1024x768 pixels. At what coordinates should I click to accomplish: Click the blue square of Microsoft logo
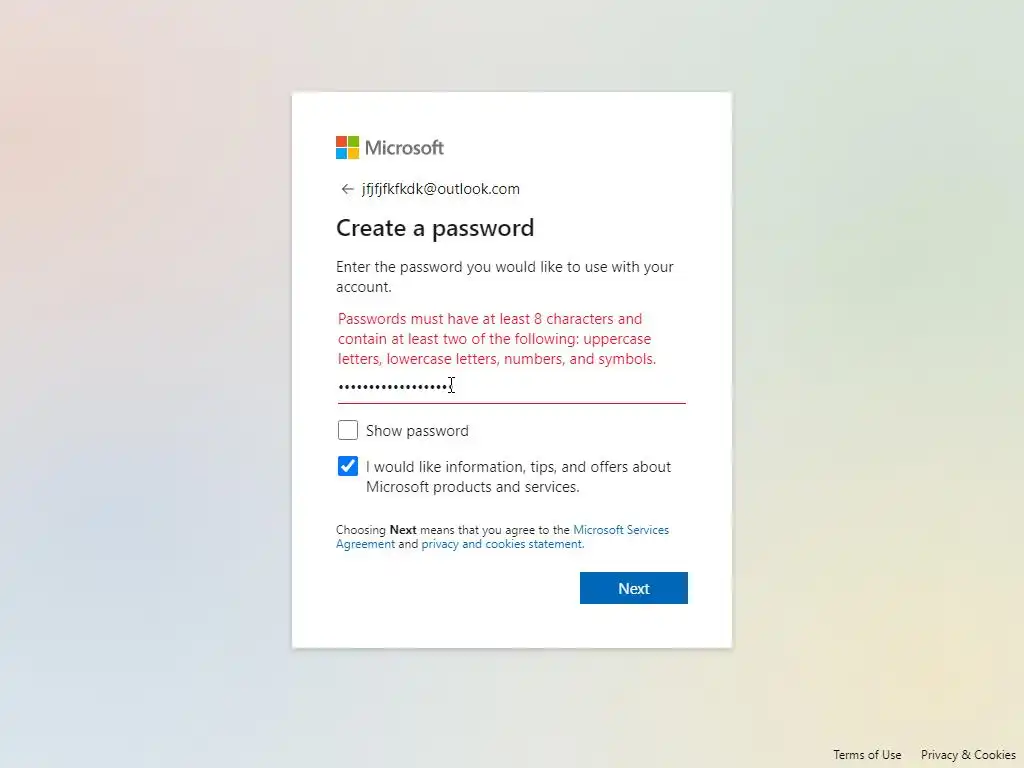(341, 154)
